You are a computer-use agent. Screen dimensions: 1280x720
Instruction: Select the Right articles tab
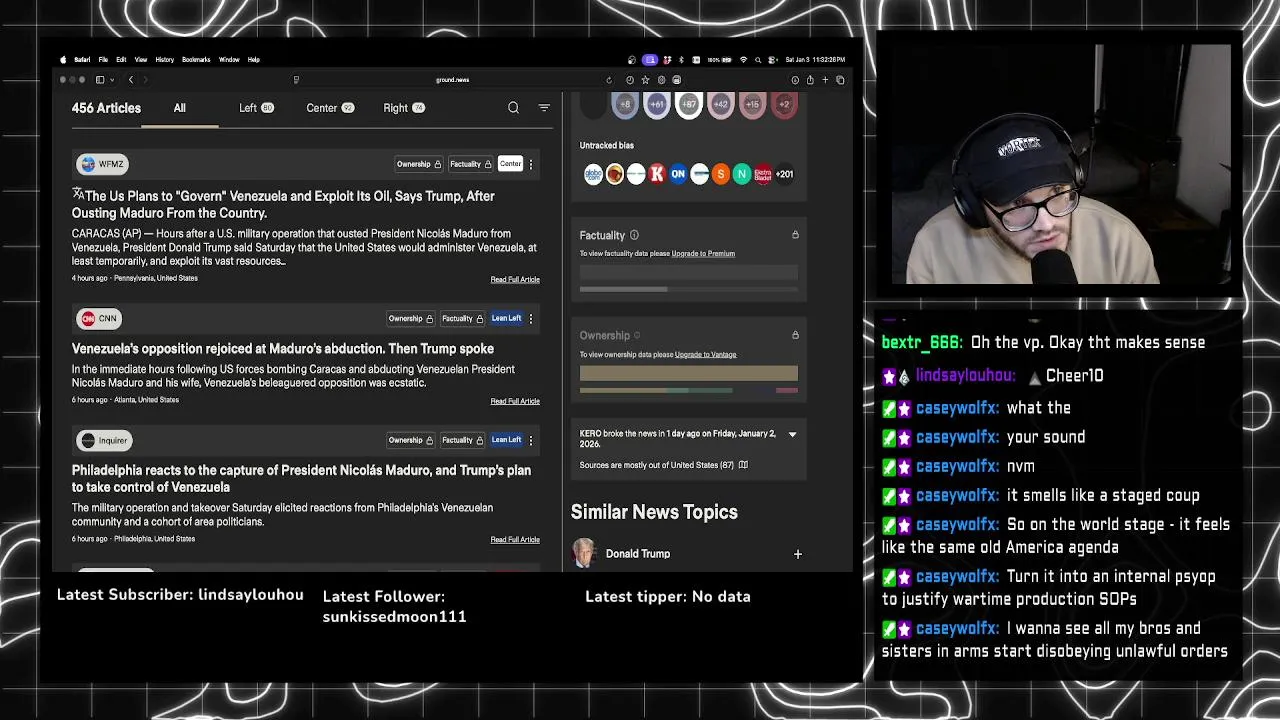[404, 108]
